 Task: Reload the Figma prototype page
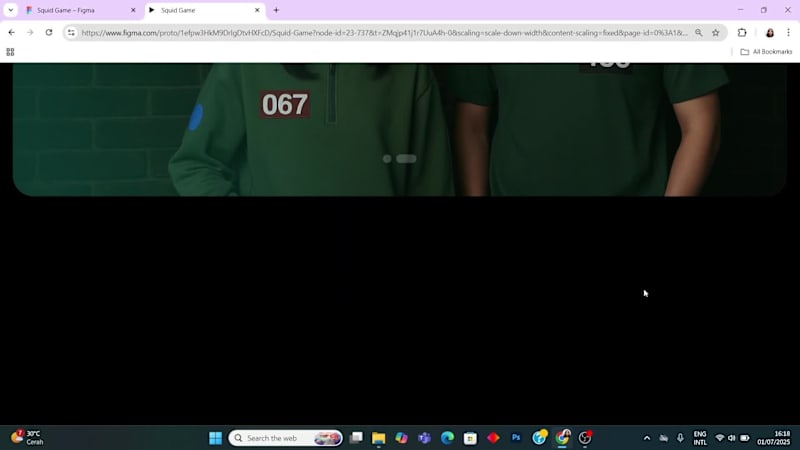coord(49,33)
